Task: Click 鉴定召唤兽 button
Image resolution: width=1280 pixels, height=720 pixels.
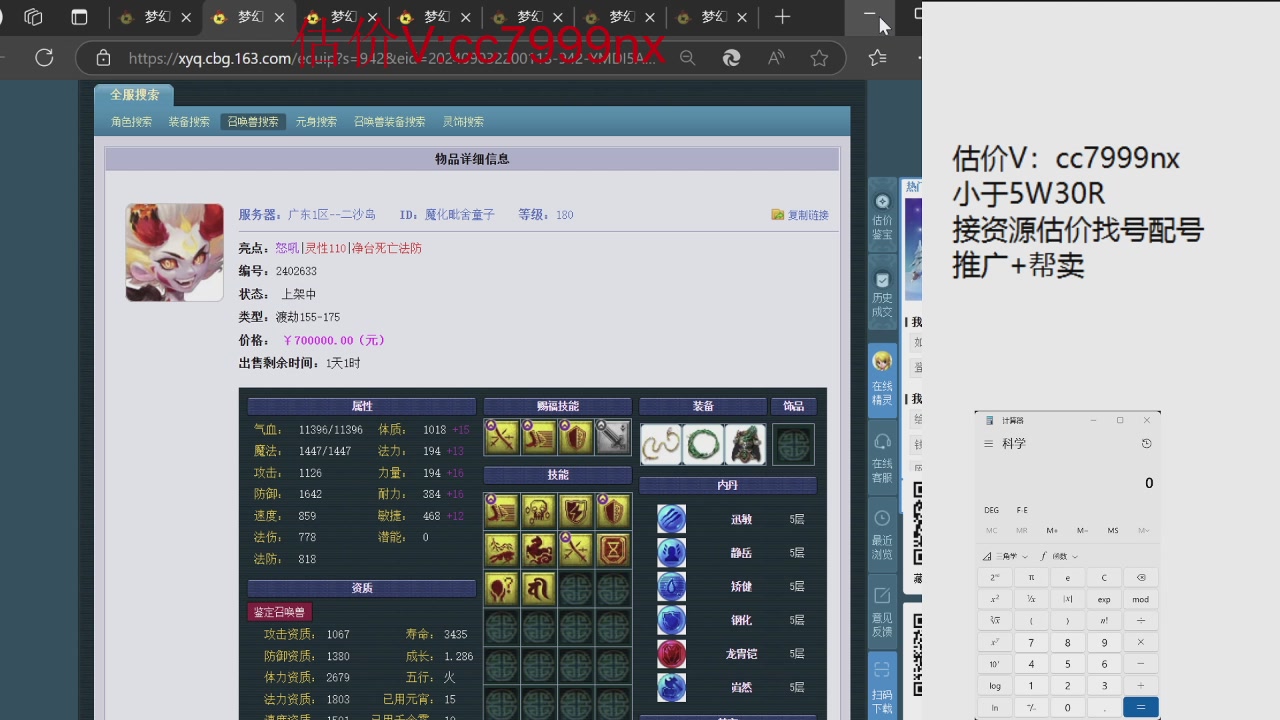Action: pyautogui.click(x=279, y=612)
